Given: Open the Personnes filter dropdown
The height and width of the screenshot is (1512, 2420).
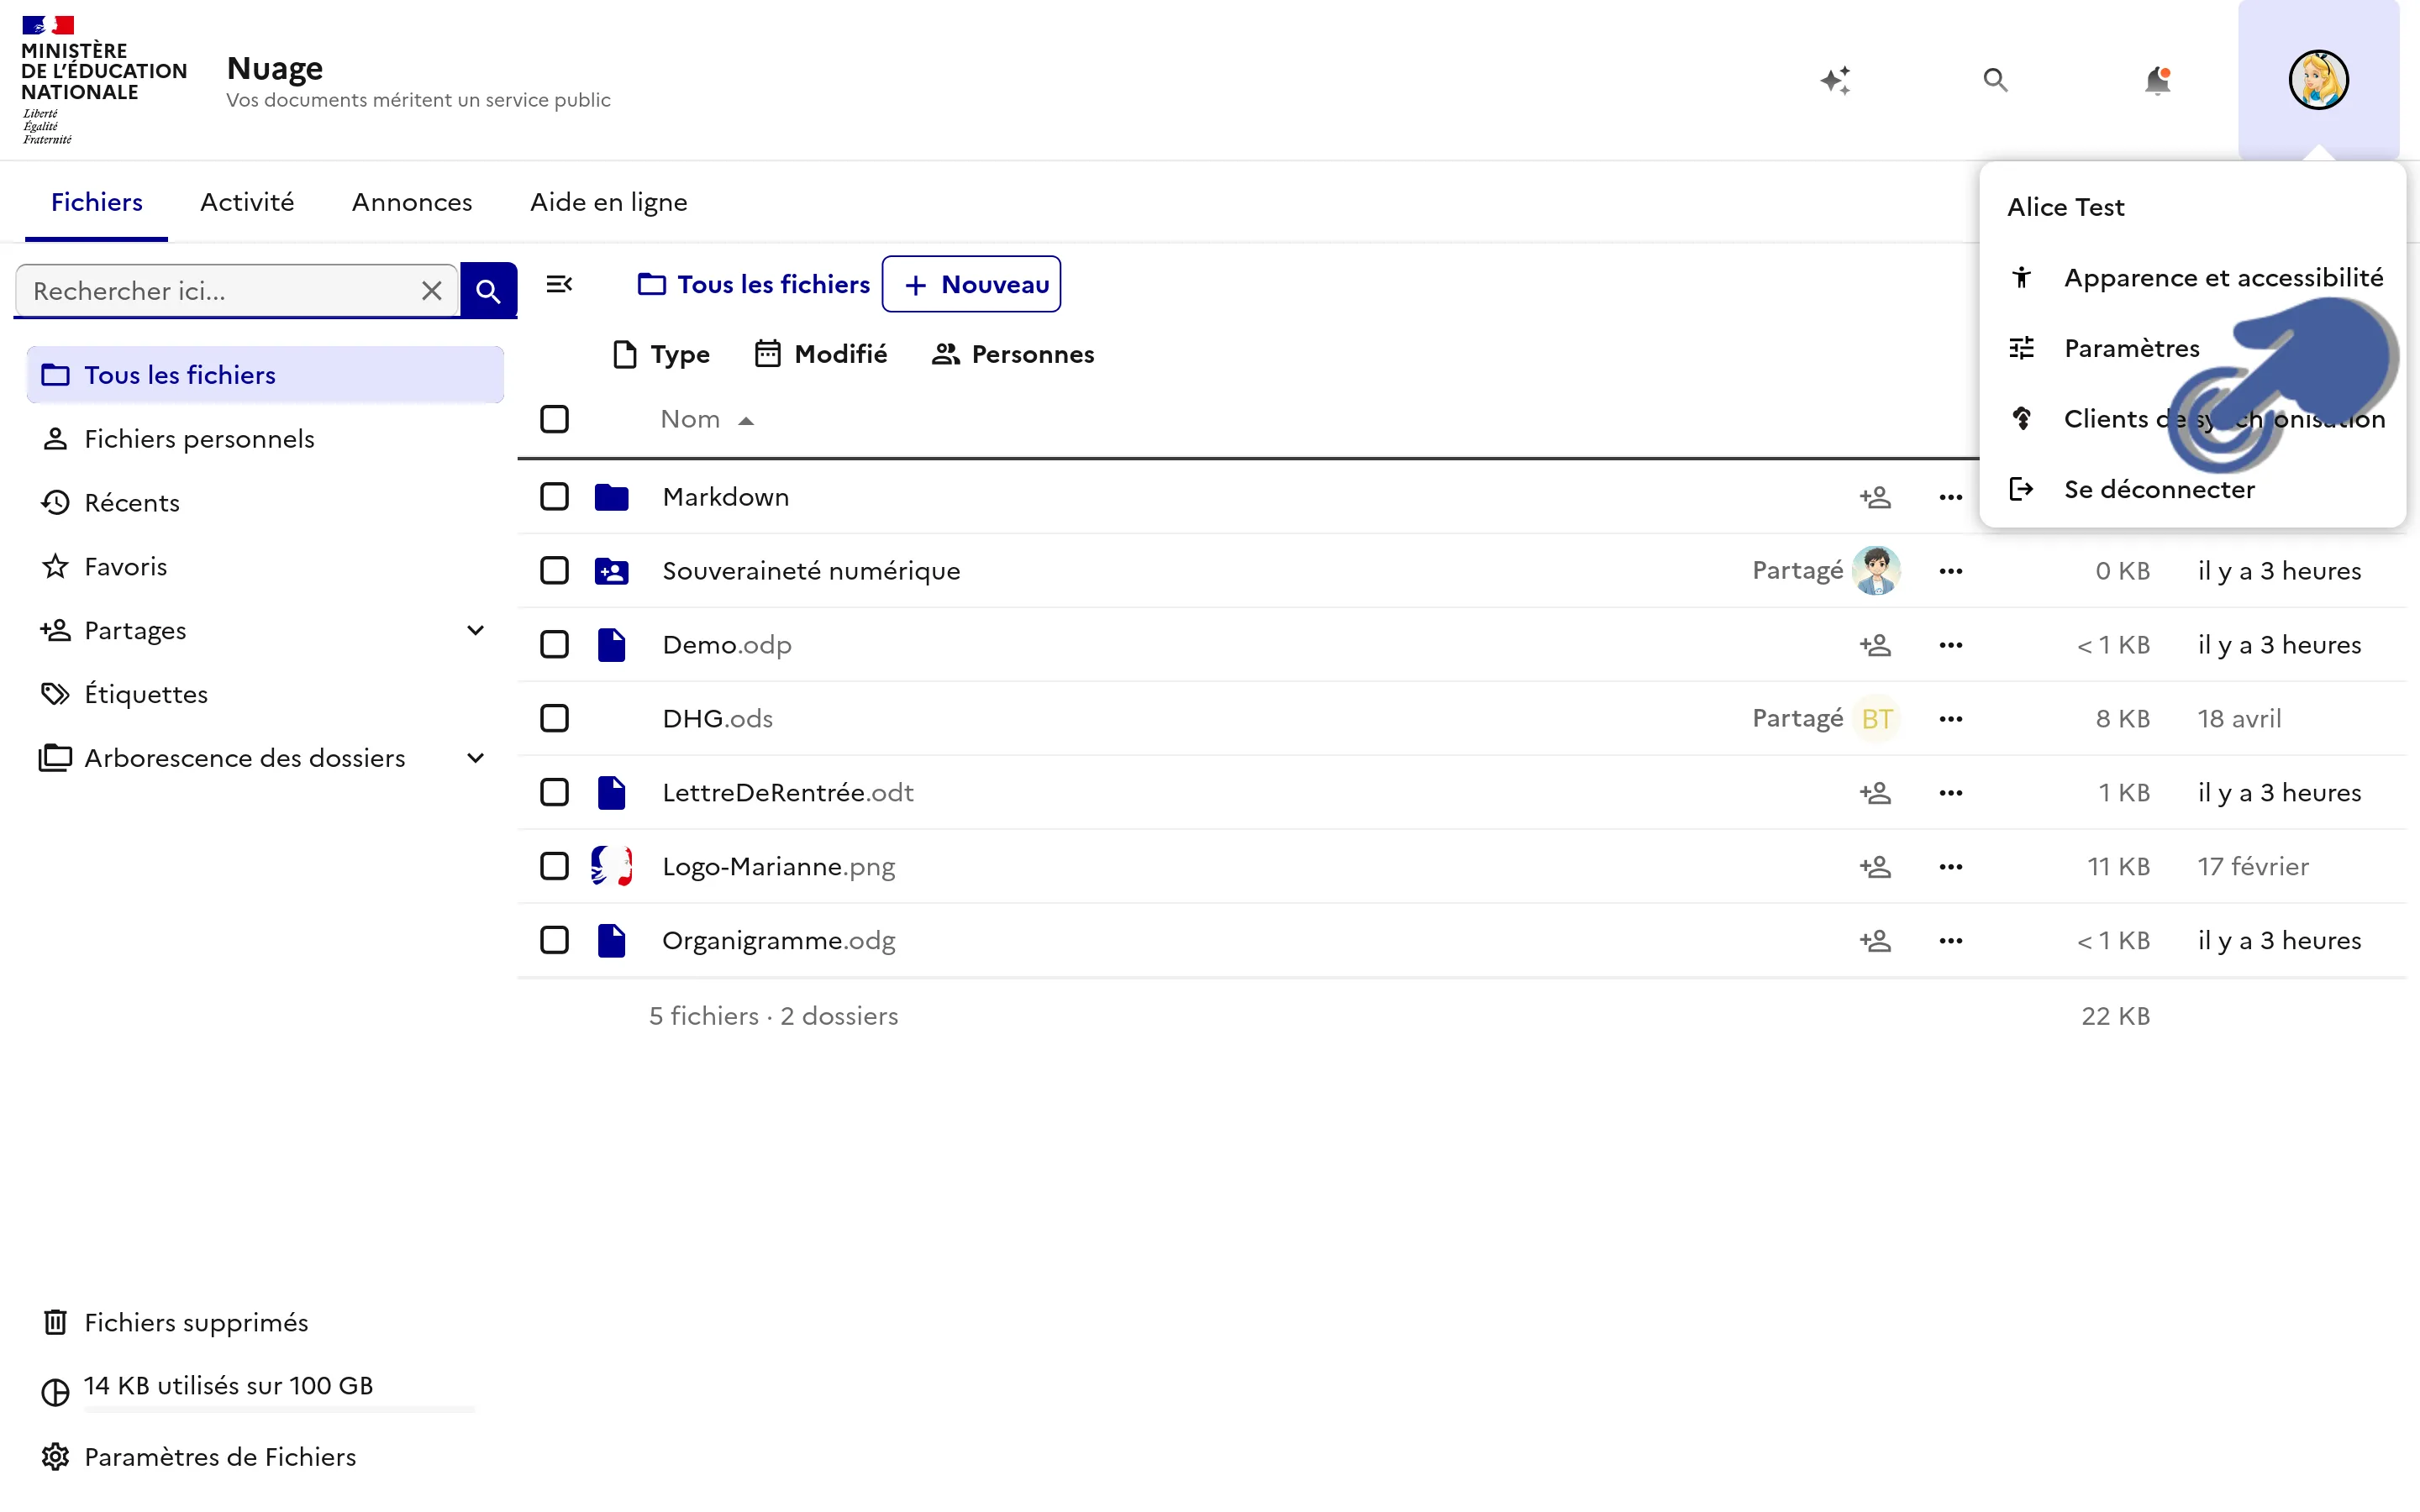Looking at the screenshot, I should click(x=1012, y=354).
